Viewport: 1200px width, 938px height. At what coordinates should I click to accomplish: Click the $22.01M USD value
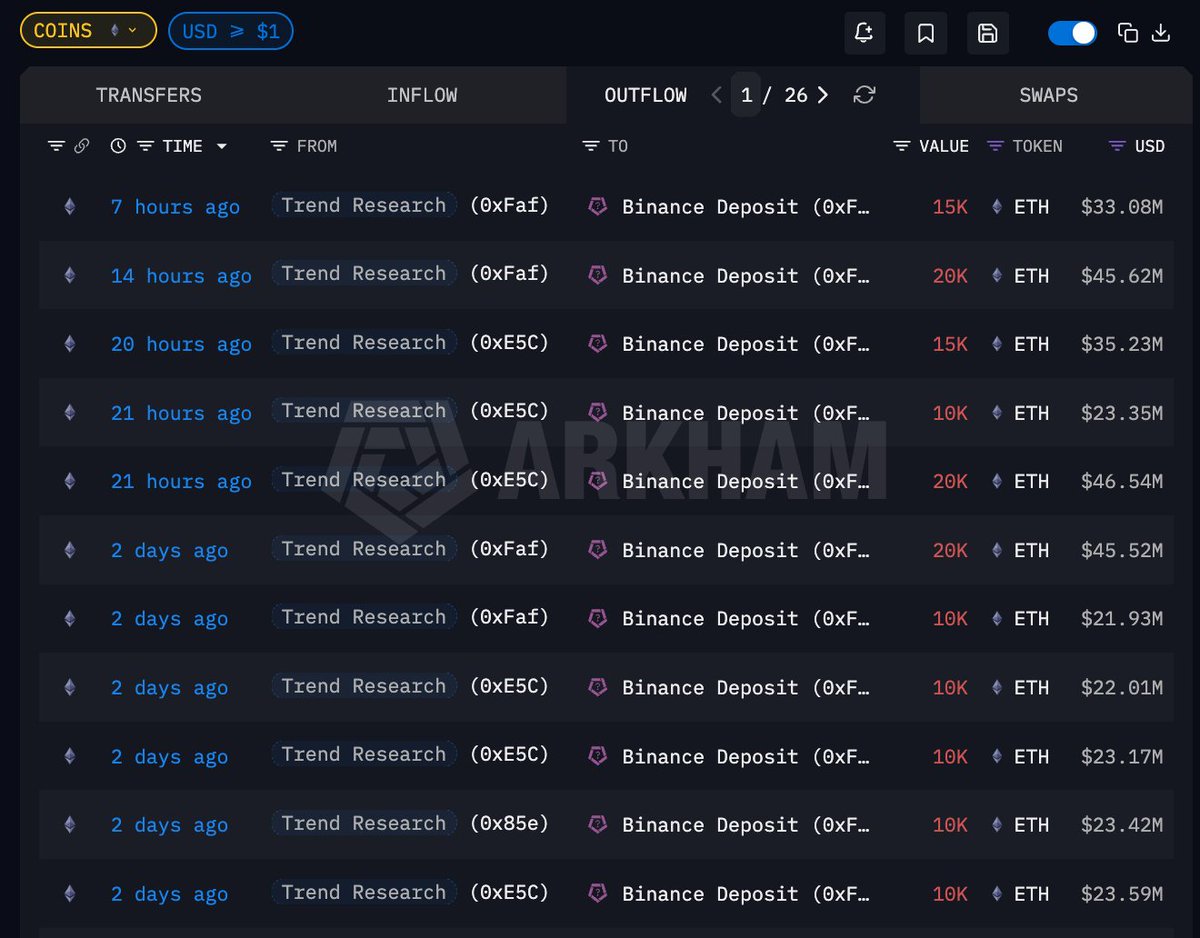tap(1122, 687)
